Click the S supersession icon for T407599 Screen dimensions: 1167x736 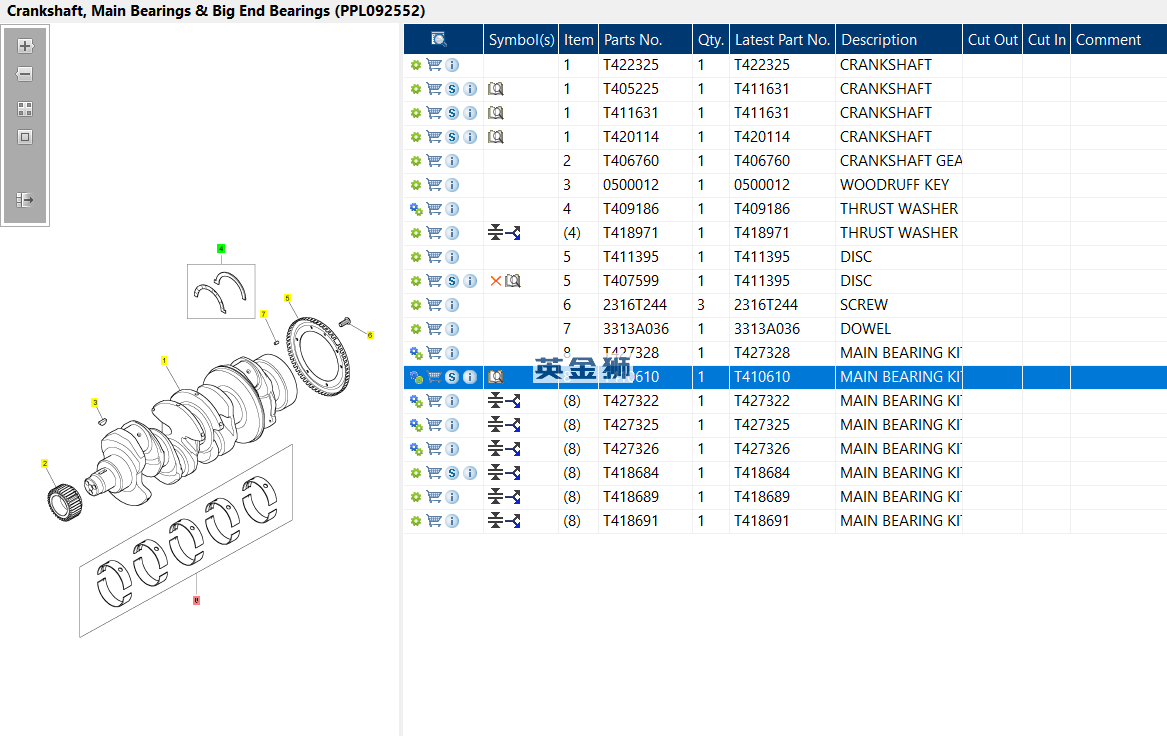coord(452,281)
